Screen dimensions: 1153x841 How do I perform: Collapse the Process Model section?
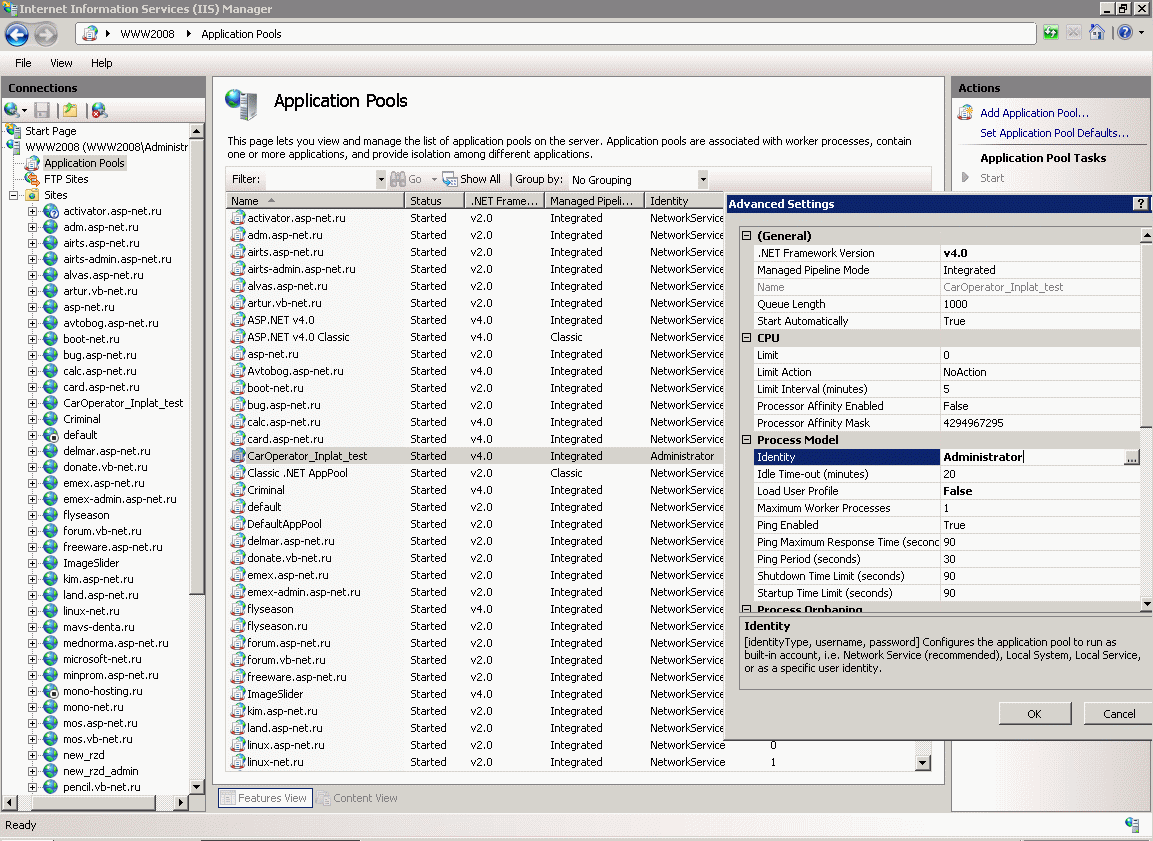[746, 440]
